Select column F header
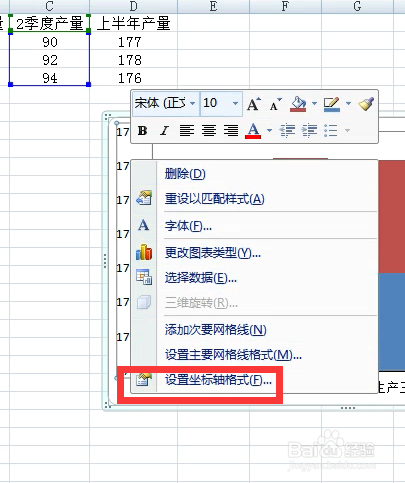The image size is (405, 483). coord(285,6)
